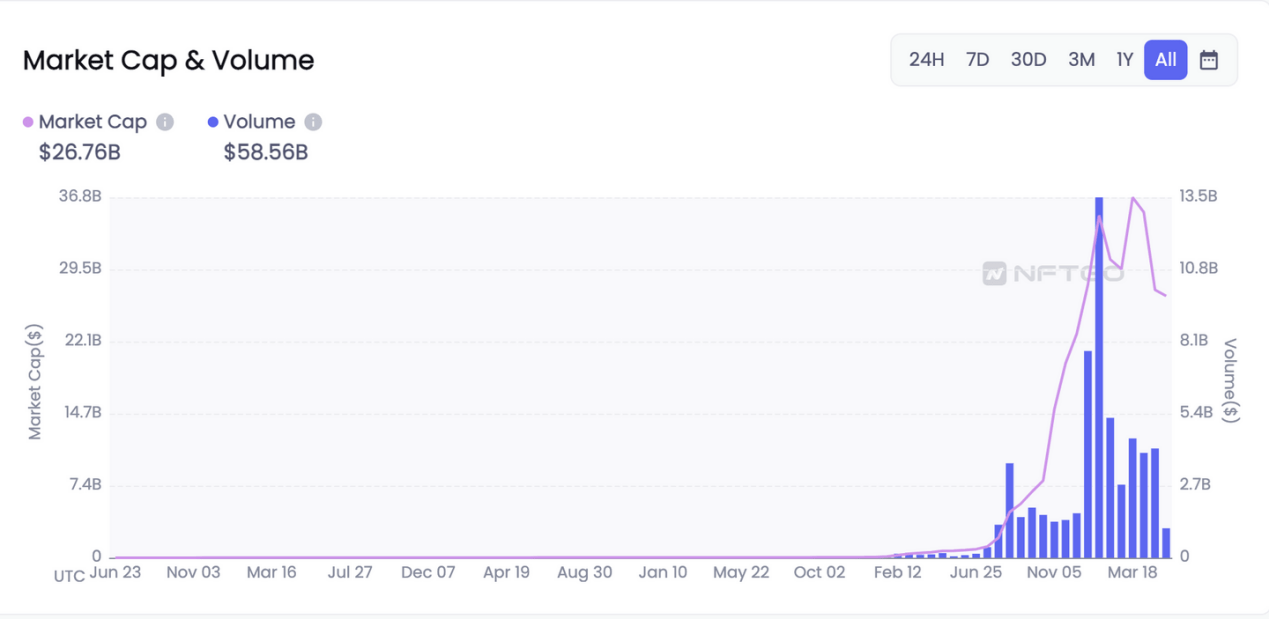
Task: Click the tallest volume bar in chart
Action: pos(1099,380)
